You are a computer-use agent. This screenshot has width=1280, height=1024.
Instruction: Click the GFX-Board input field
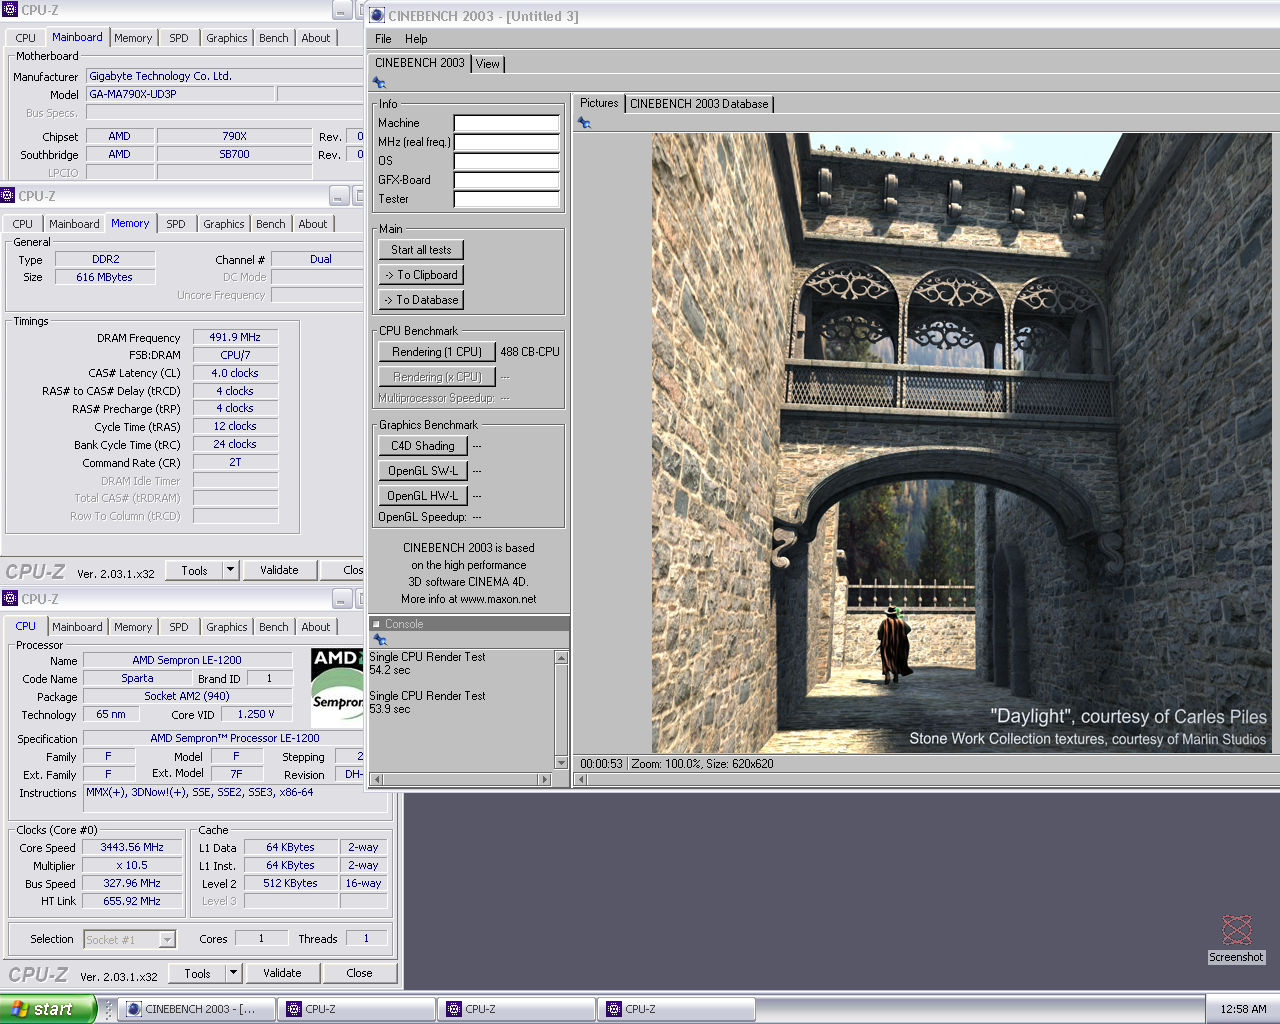point(507,180)
